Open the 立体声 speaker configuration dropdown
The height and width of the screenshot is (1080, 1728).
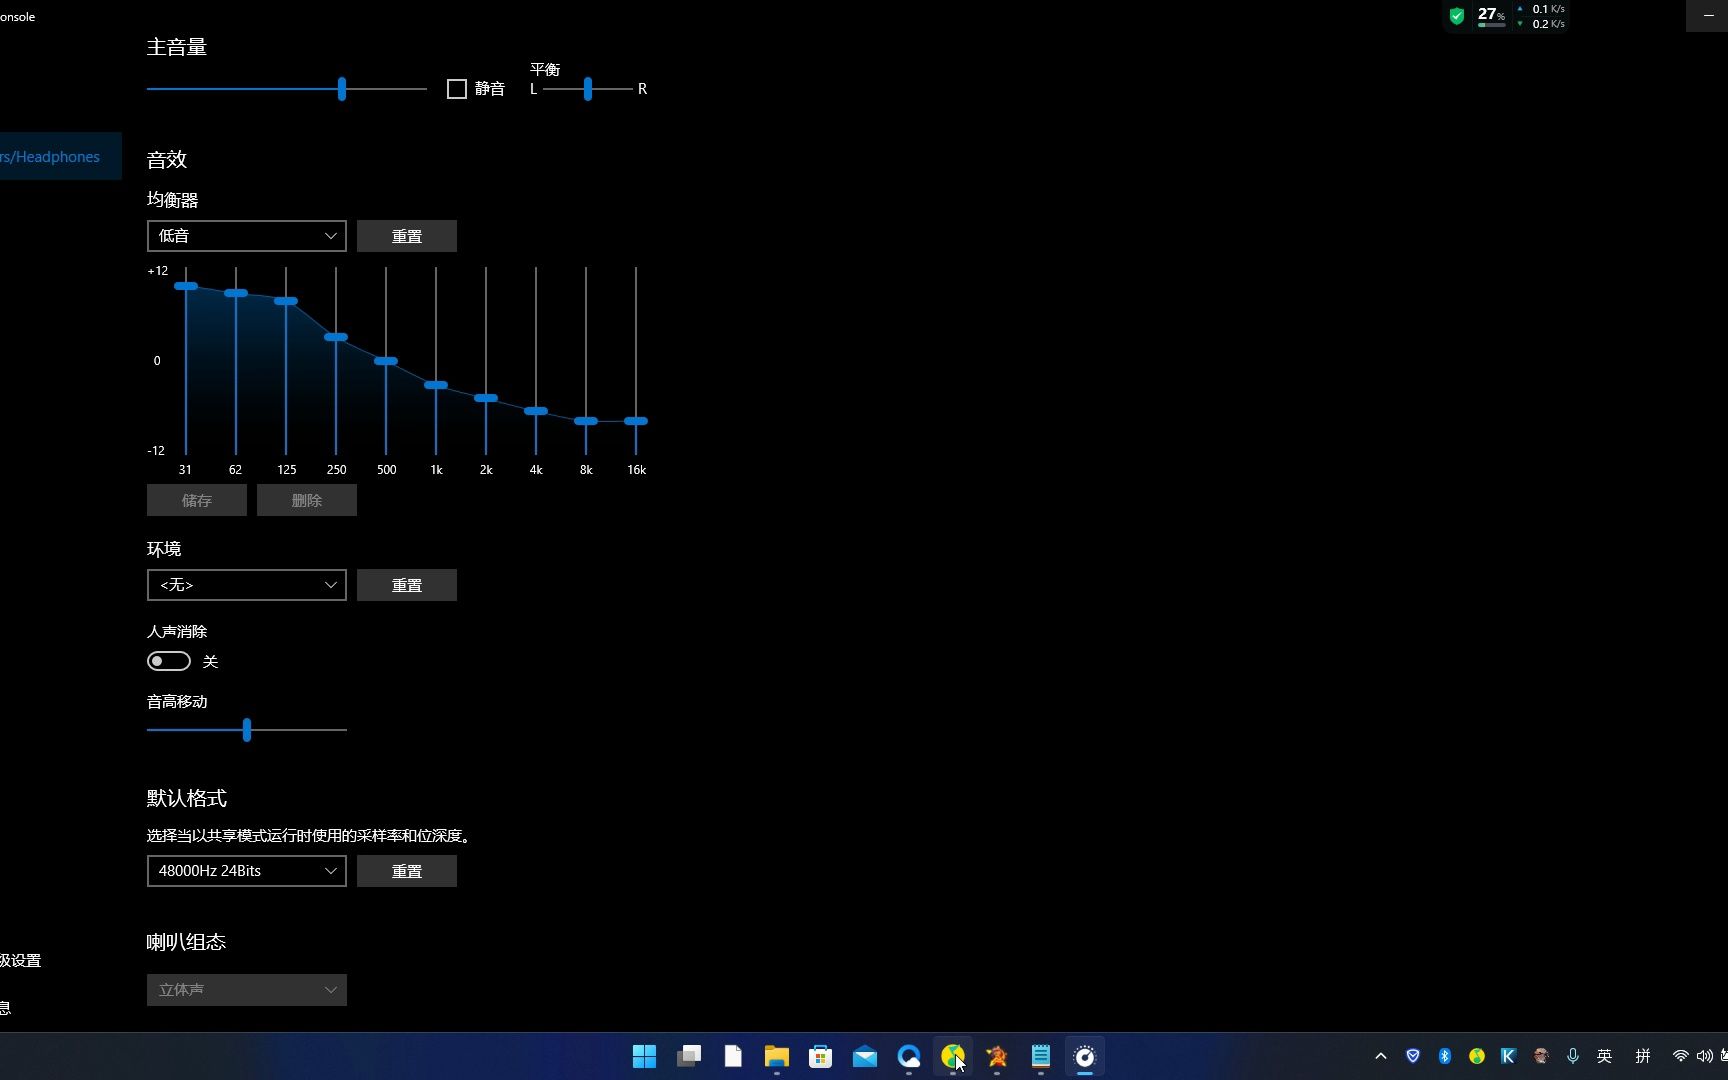[x=247, y=990]
